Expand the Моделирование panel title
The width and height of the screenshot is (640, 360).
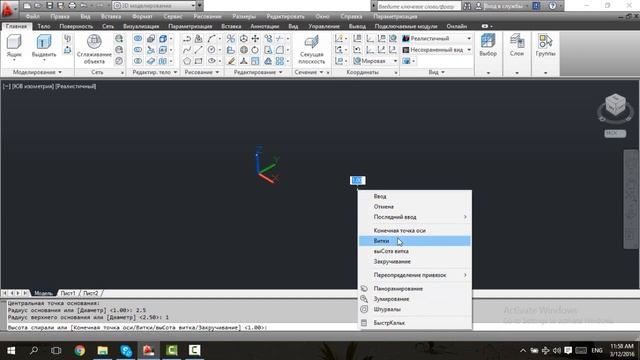click(x=37, y=72)
